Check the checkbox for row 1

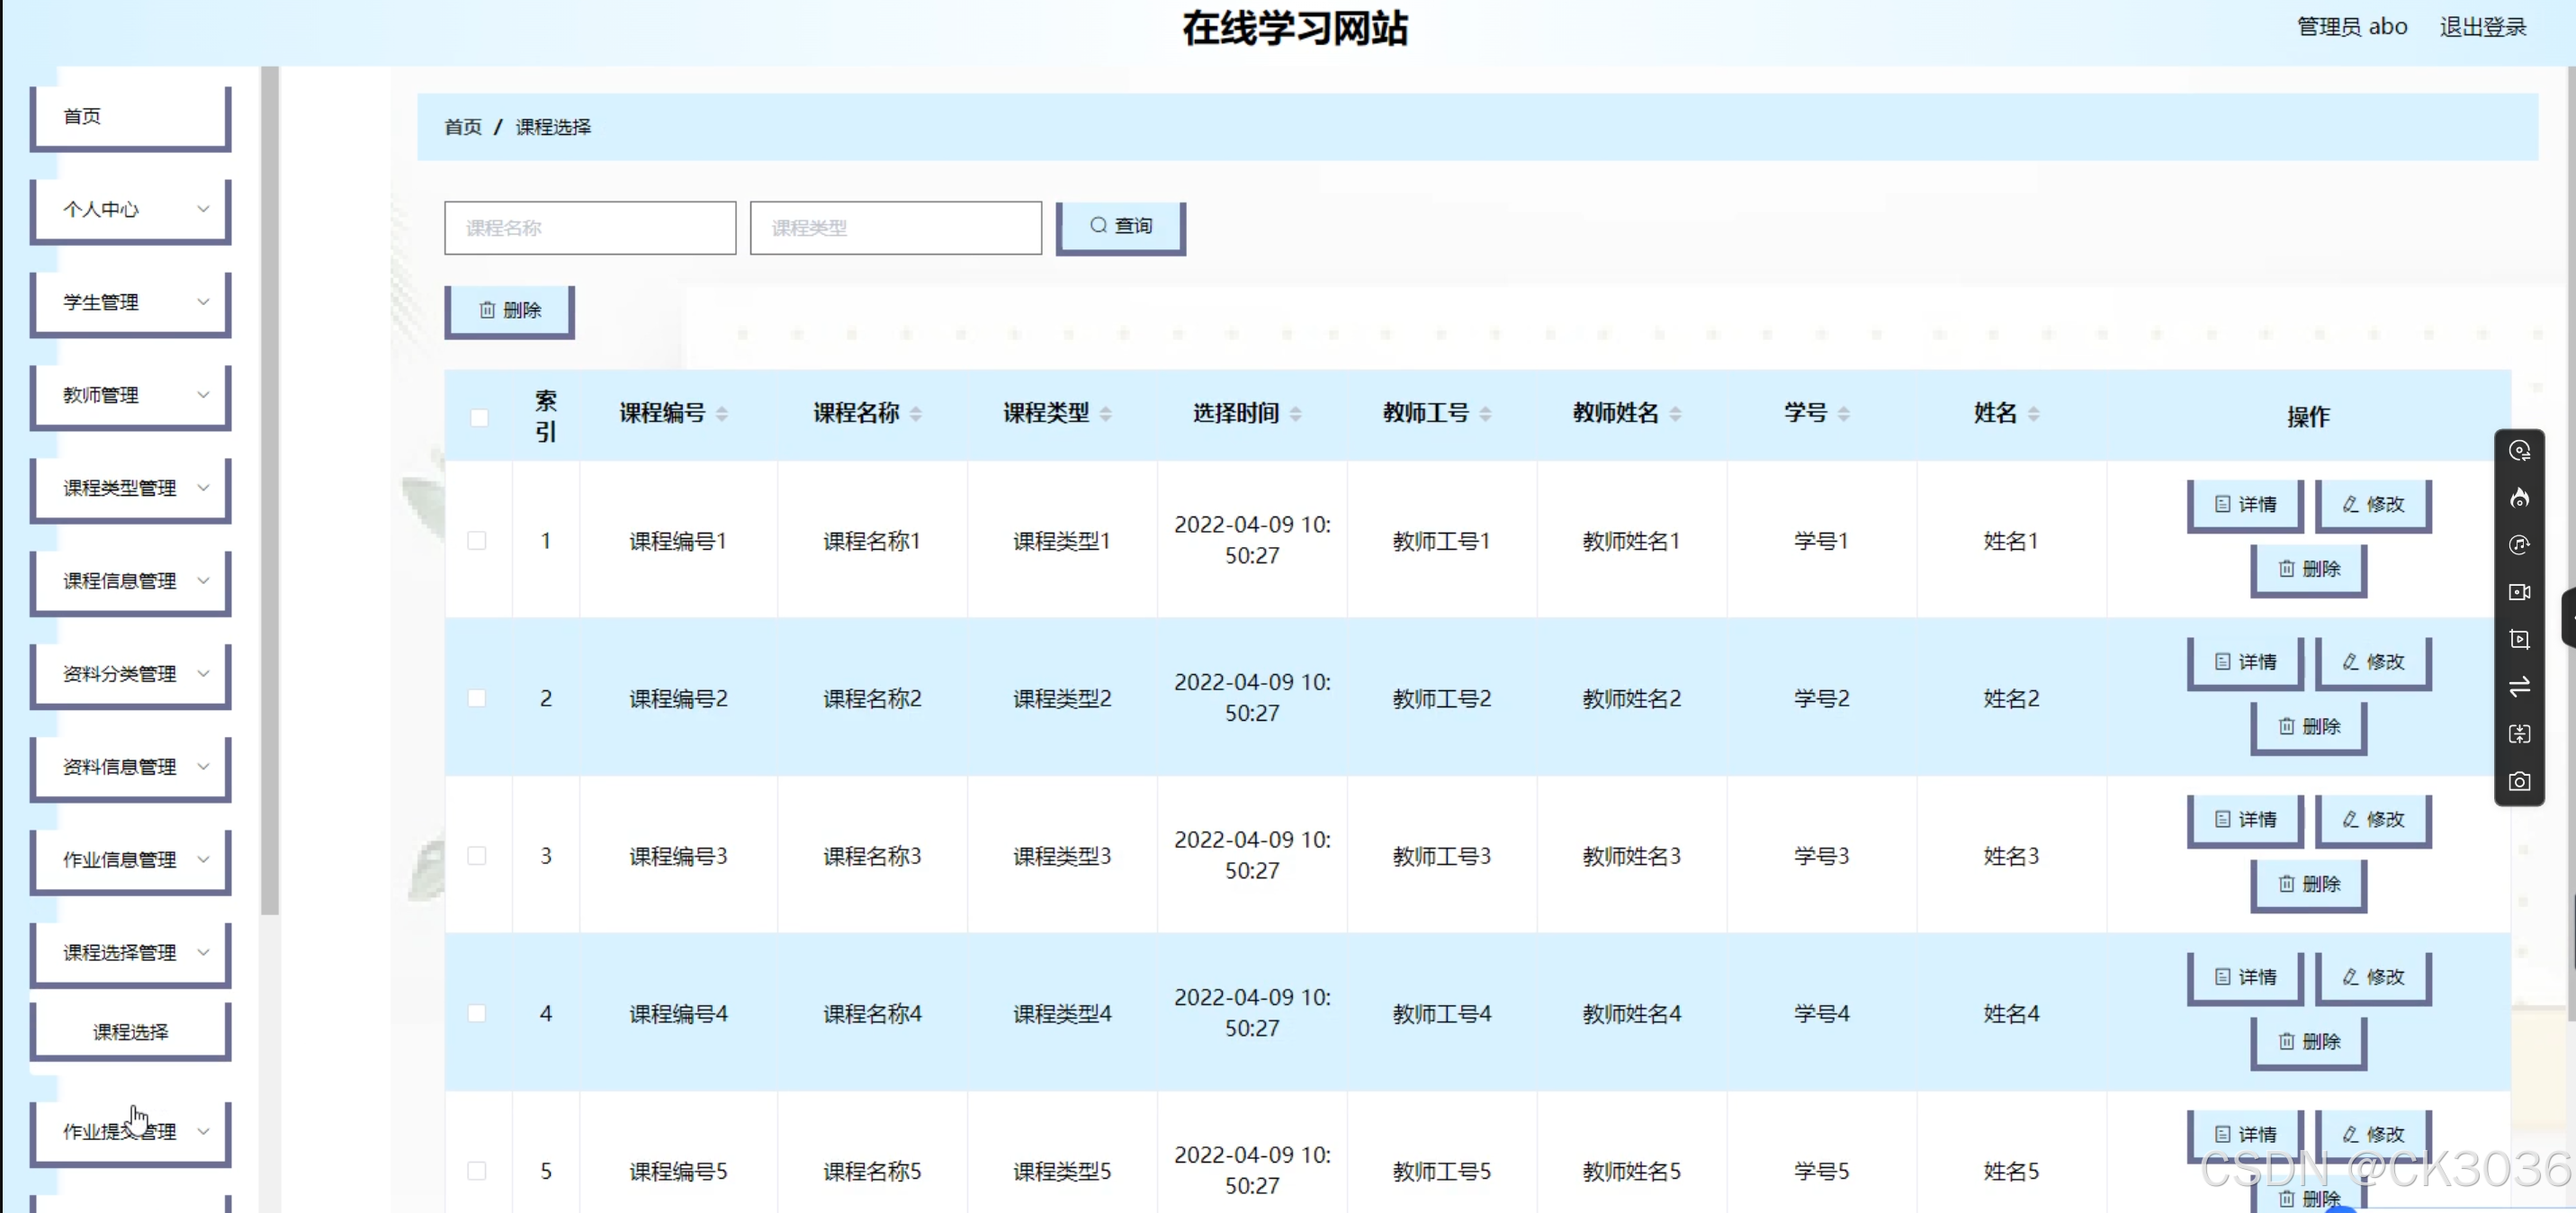coord(477,541)
